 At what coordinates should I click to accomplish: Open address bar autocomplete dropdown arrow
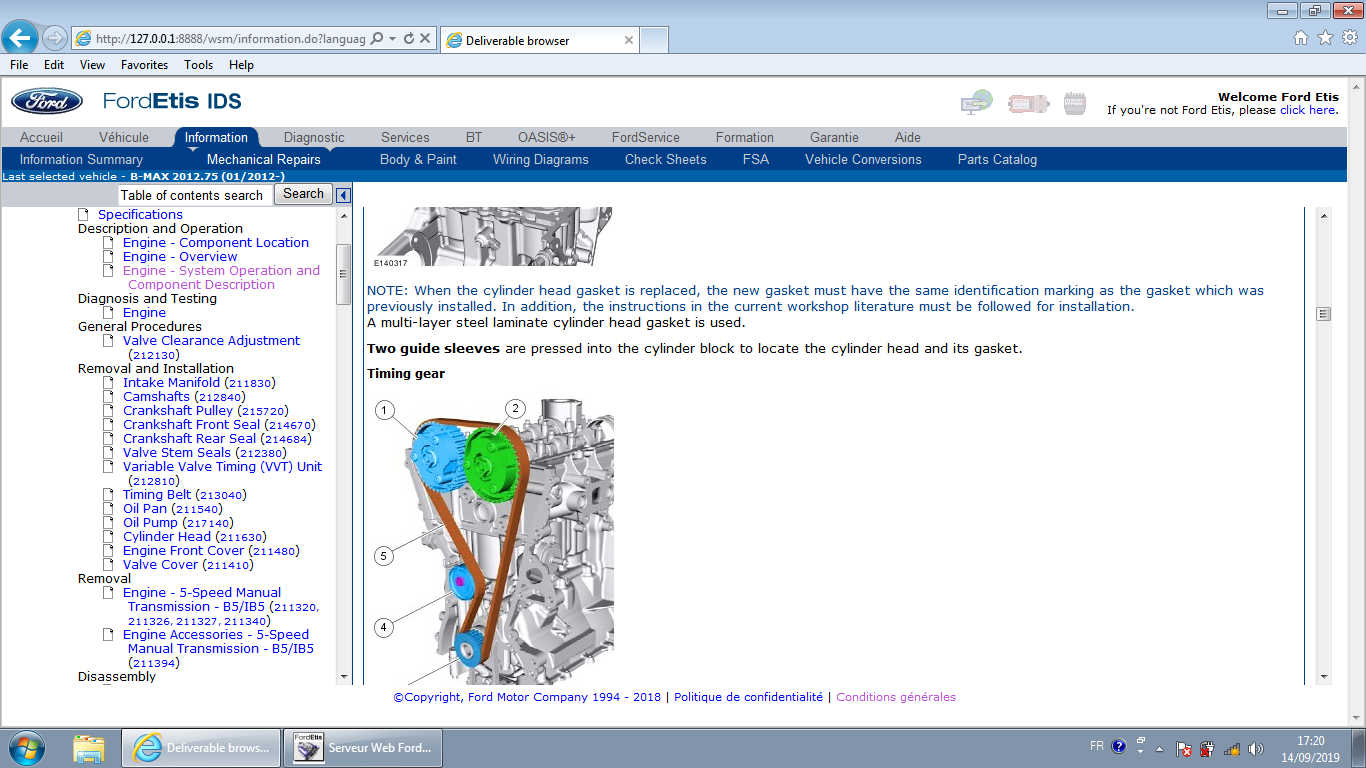coord(392,39)
